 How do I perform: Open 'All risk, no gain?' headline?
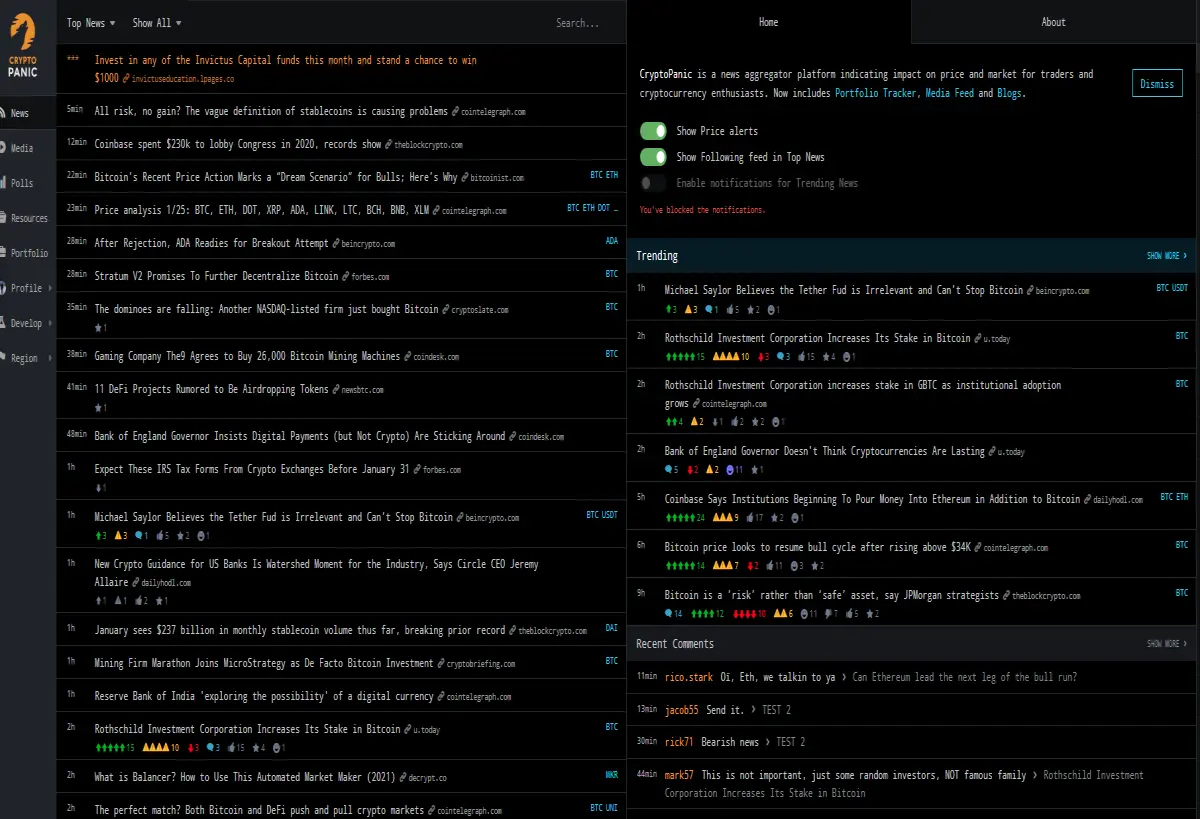tap(271, 111)
